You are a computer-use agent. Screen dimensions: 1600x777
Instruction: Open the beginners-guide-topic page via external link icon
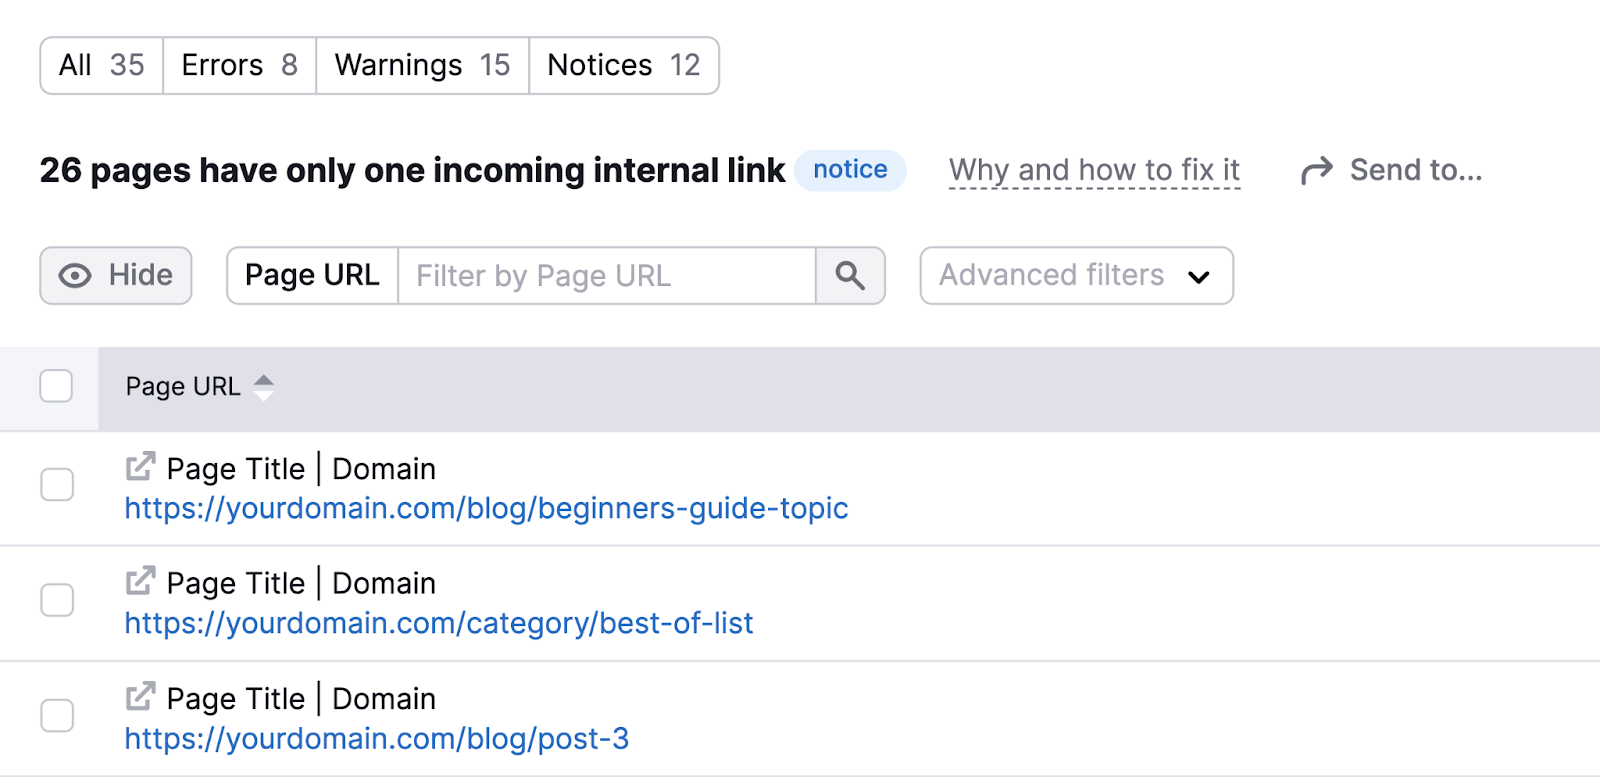pyautogui.click(x=140, y=466)
